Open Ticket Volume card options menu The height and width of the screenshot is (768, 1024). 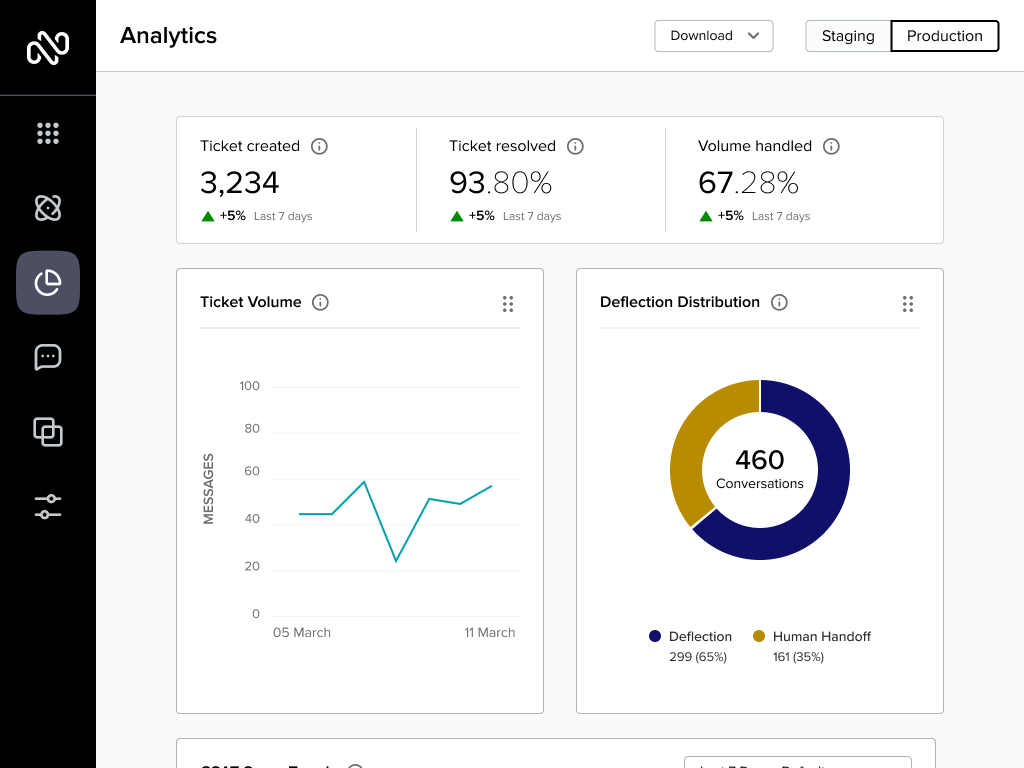click(x=508, y=304)
